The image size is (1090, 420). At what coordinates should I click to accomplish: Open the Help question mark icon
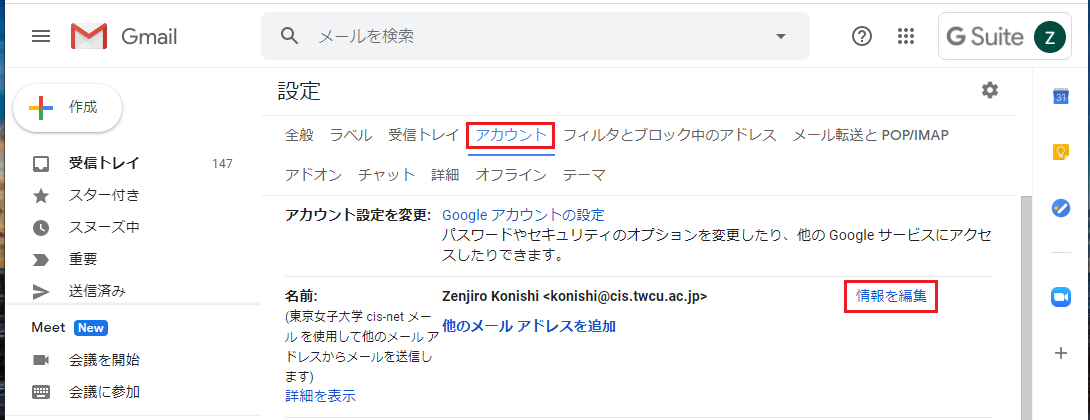861,37
